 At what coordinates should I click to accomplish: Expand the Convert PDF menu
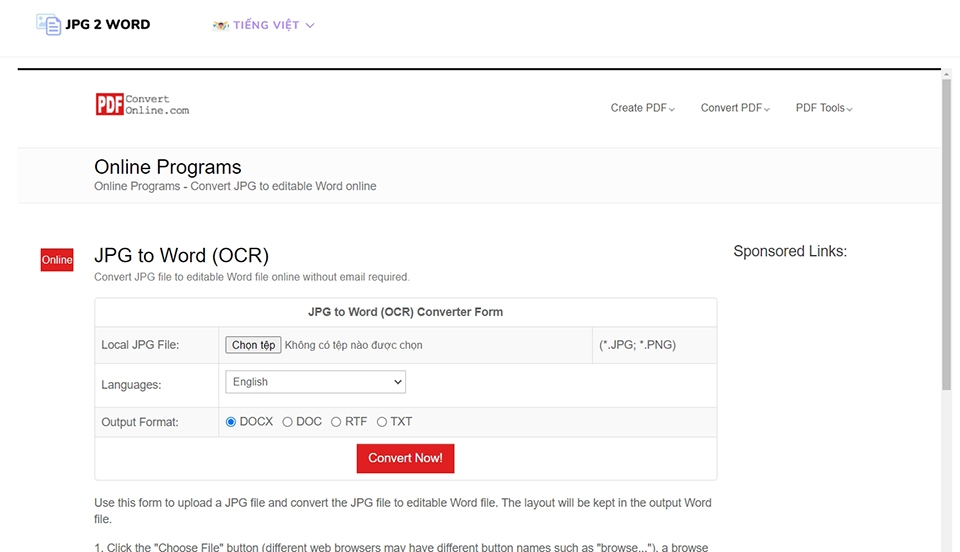(735, 108)
